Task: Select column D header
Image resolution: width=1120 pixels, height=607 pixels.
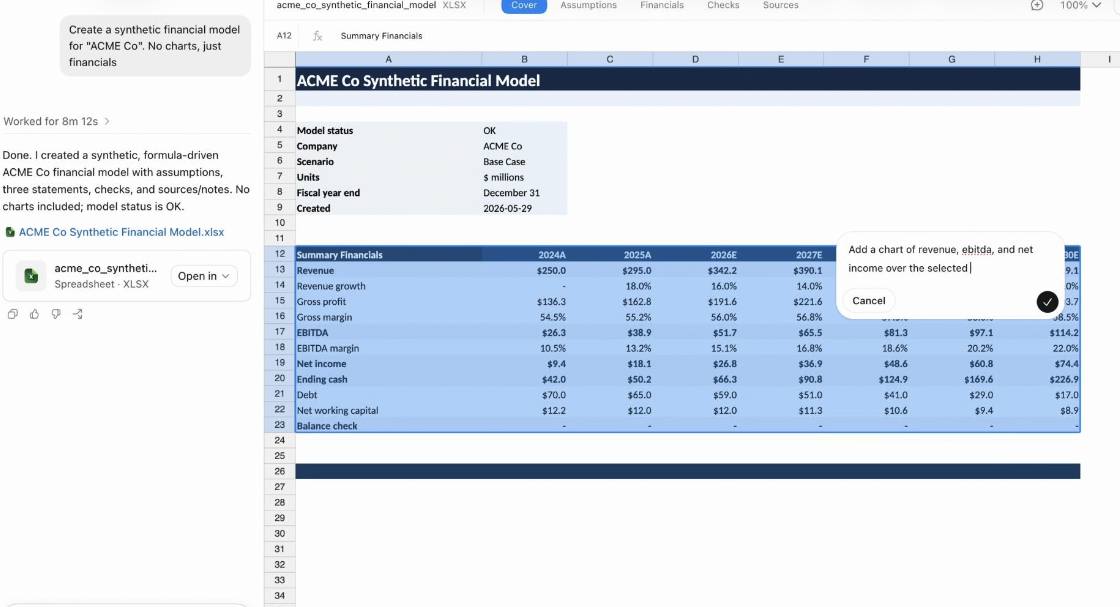Action: 695,59
